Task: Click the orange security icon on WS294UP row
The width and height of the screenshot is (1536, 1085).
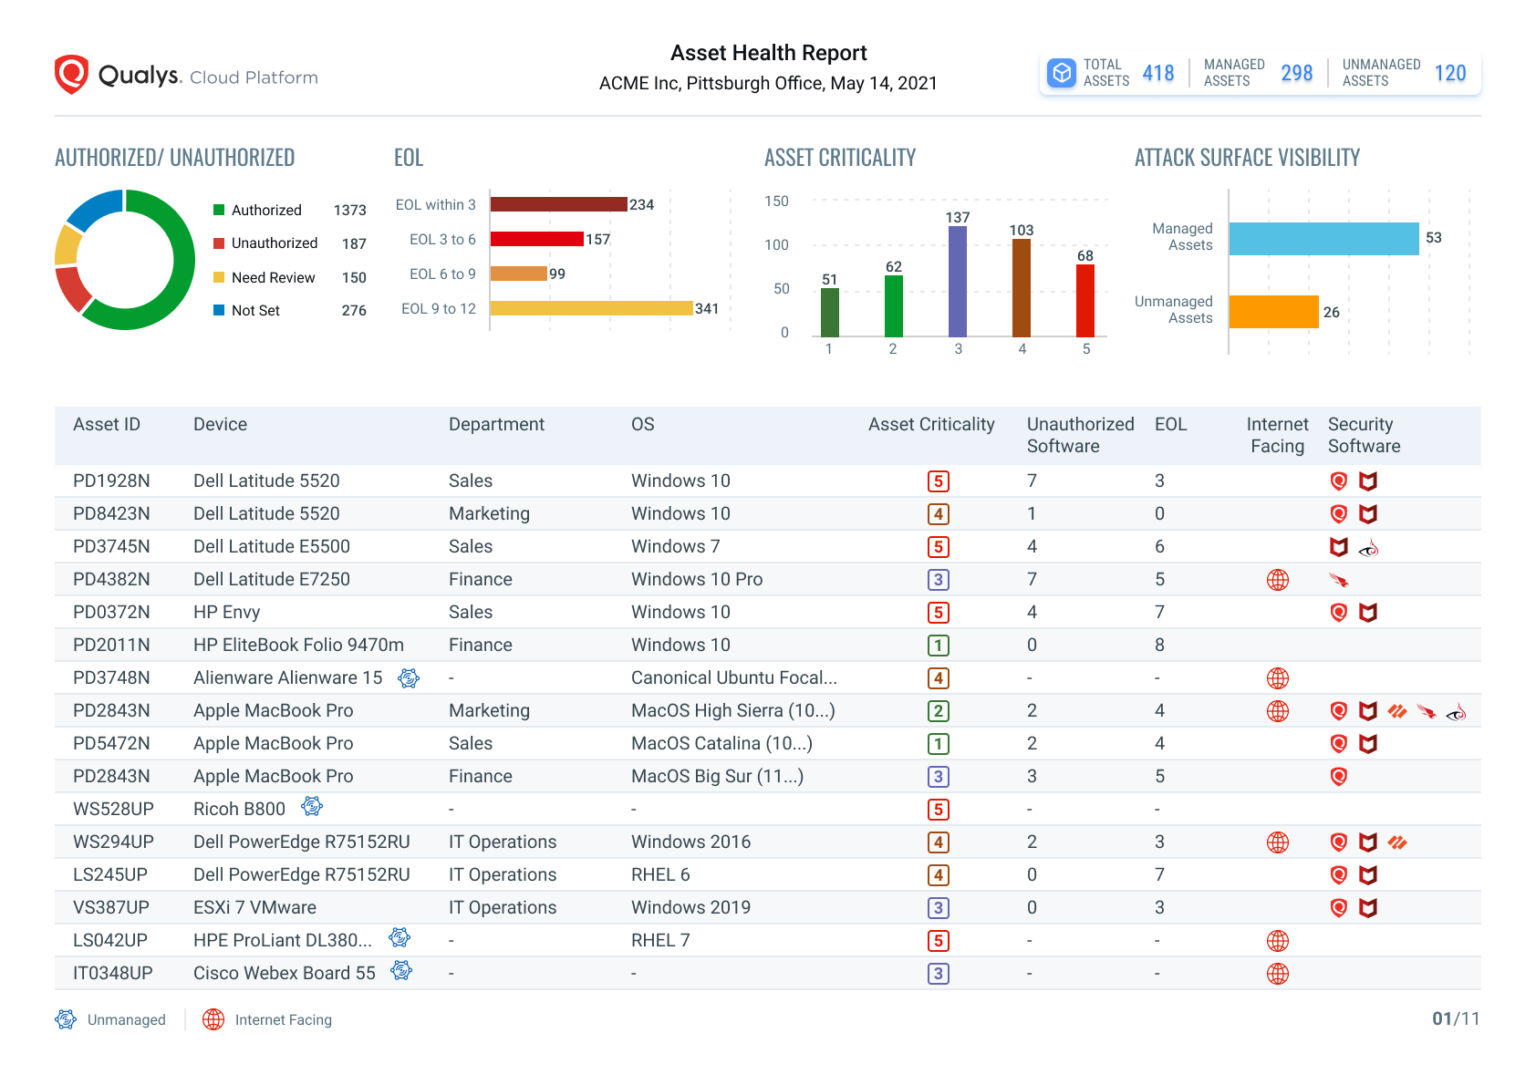Action: click(1398, 842)
